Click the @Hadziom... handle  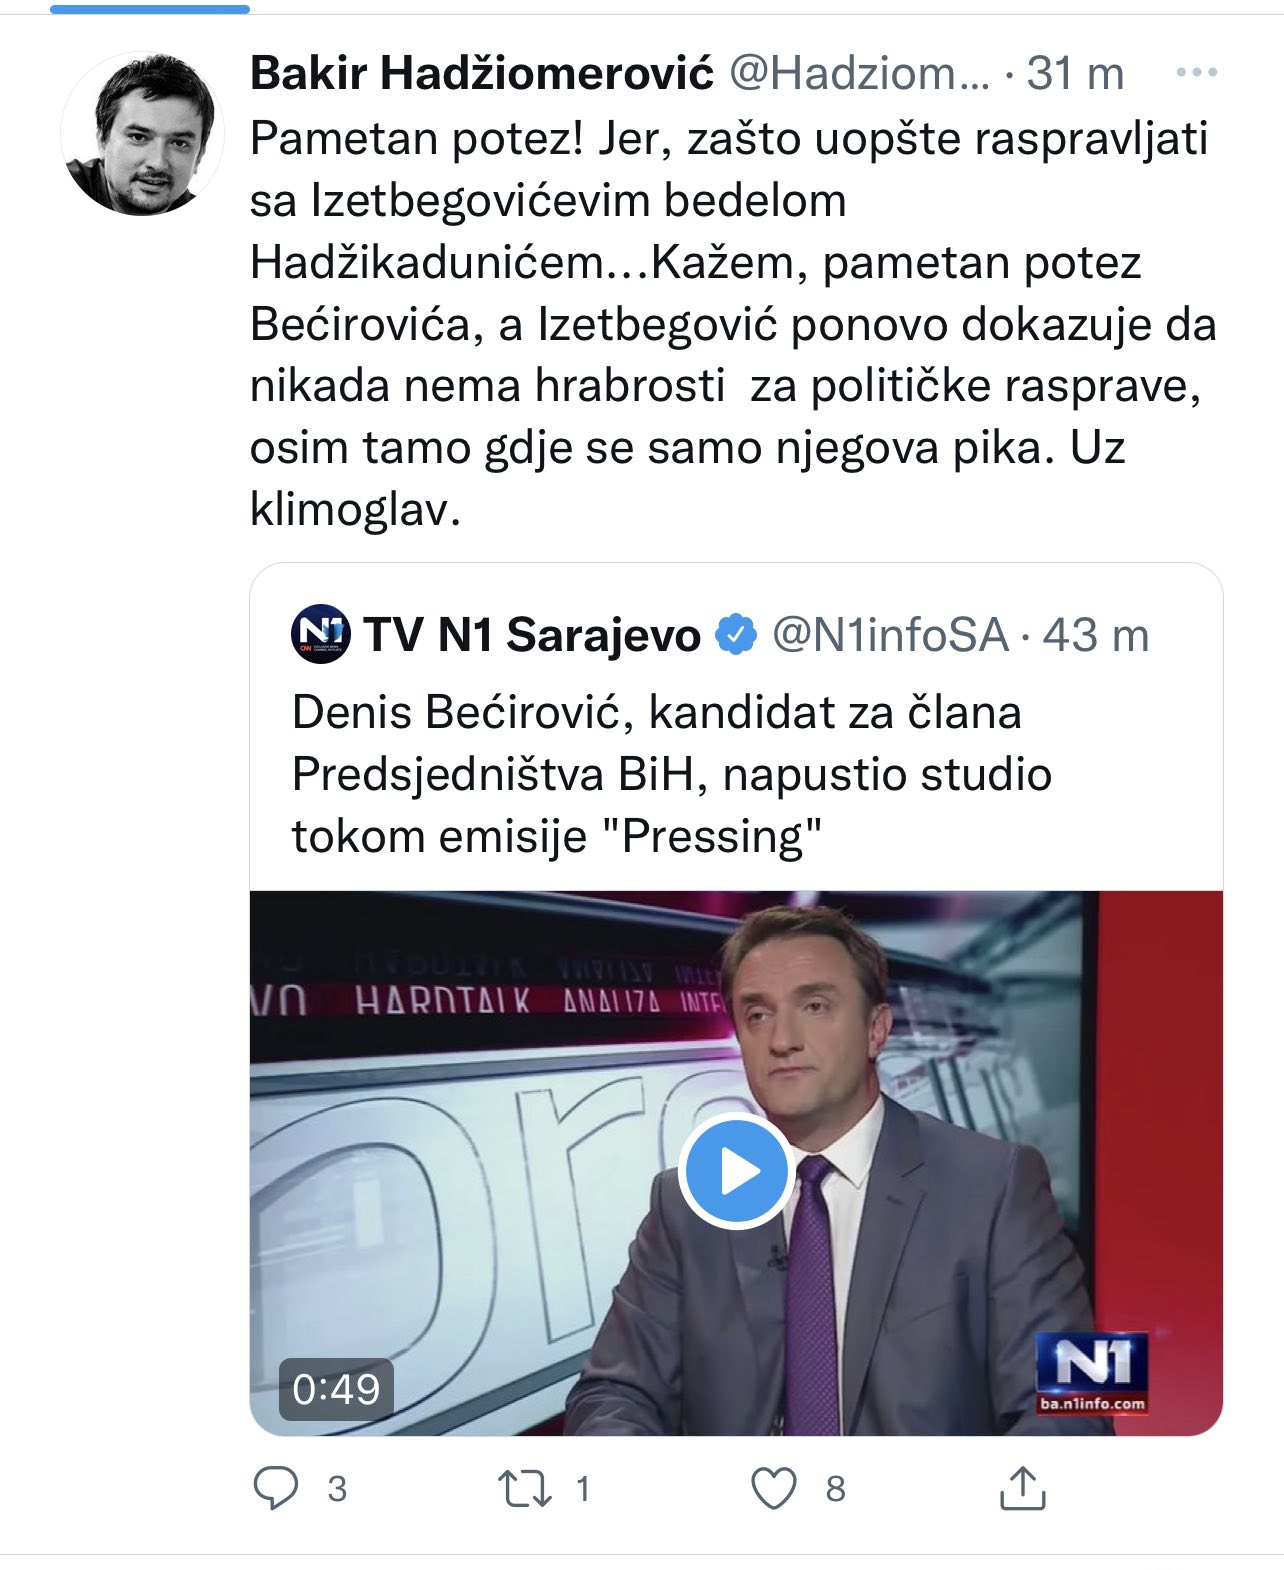[x=859, y=73]
